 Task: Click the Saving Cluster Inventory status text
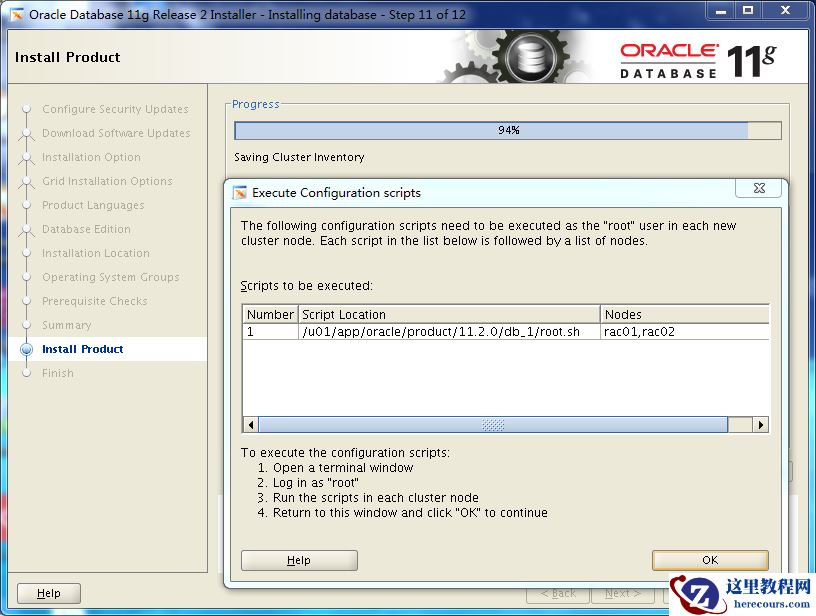299,157
